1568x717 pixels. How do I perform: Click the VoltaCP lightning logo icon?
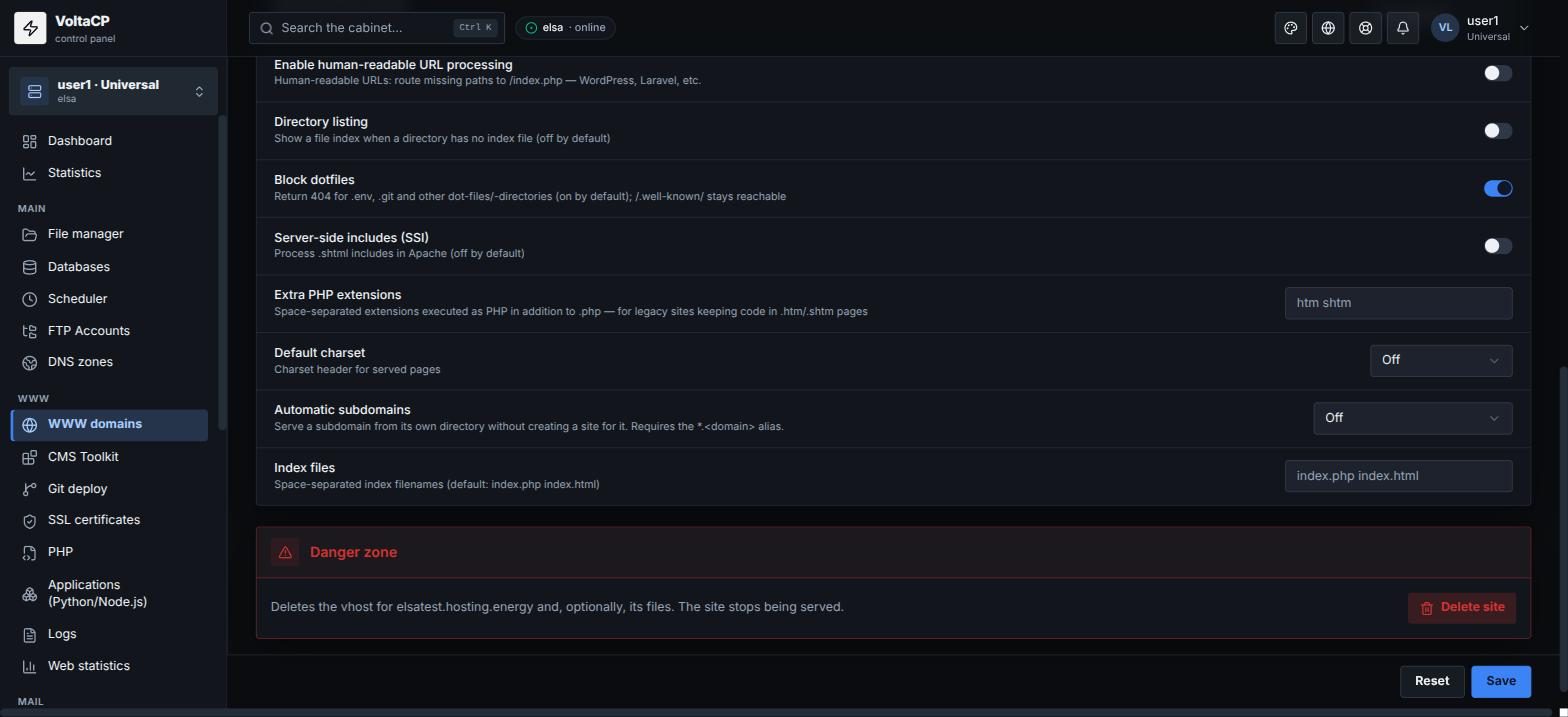(x=30, y=28)
